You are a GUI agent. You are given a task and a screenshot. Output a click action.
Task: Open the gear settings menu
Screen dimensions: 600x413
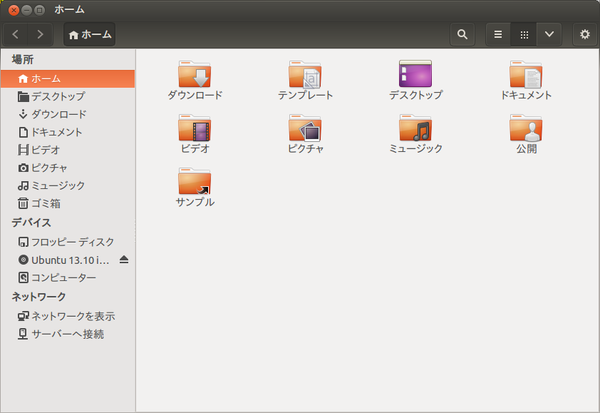click(585, 34)
